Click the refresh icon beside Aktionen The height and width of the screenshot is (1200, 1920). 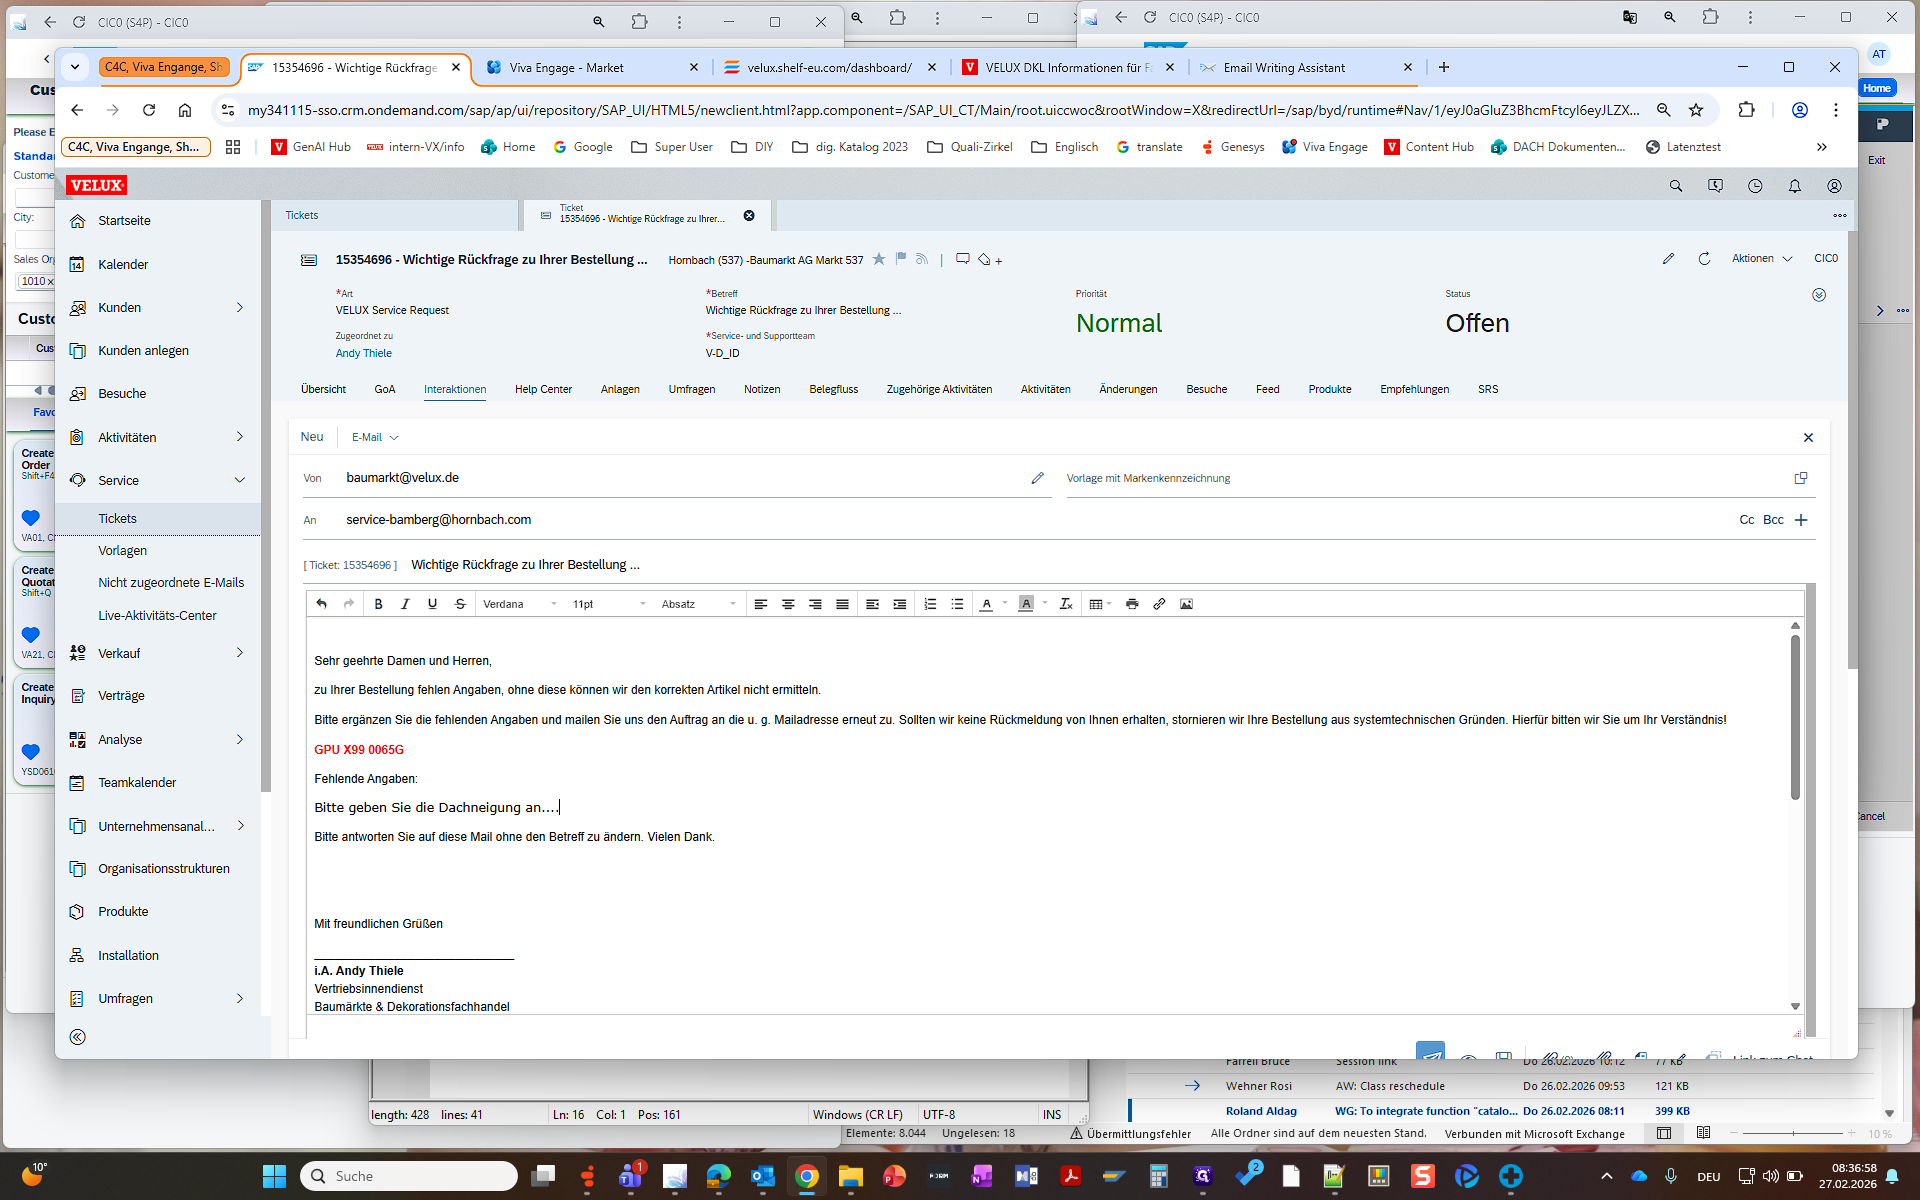click(1704, 259)
